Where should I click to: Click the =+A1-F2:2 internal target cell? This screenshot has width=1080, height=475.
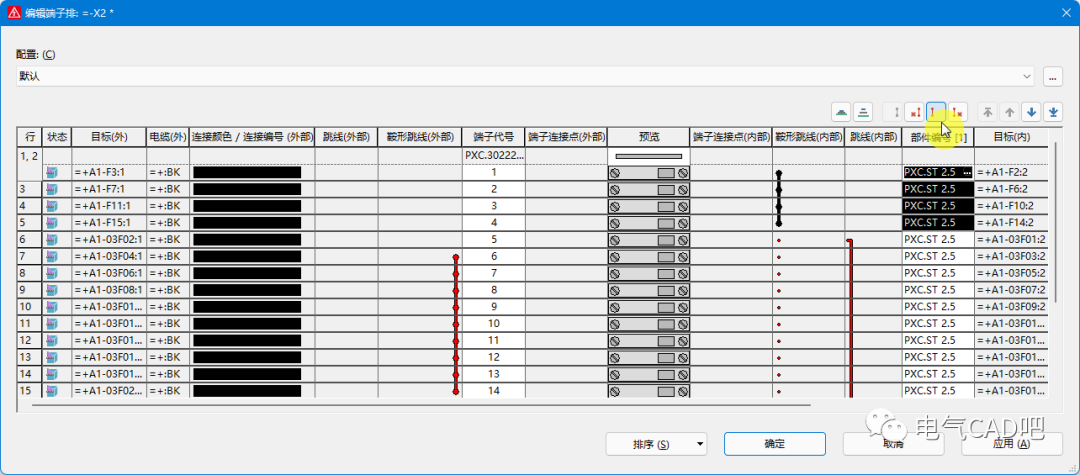(1011, 173)
